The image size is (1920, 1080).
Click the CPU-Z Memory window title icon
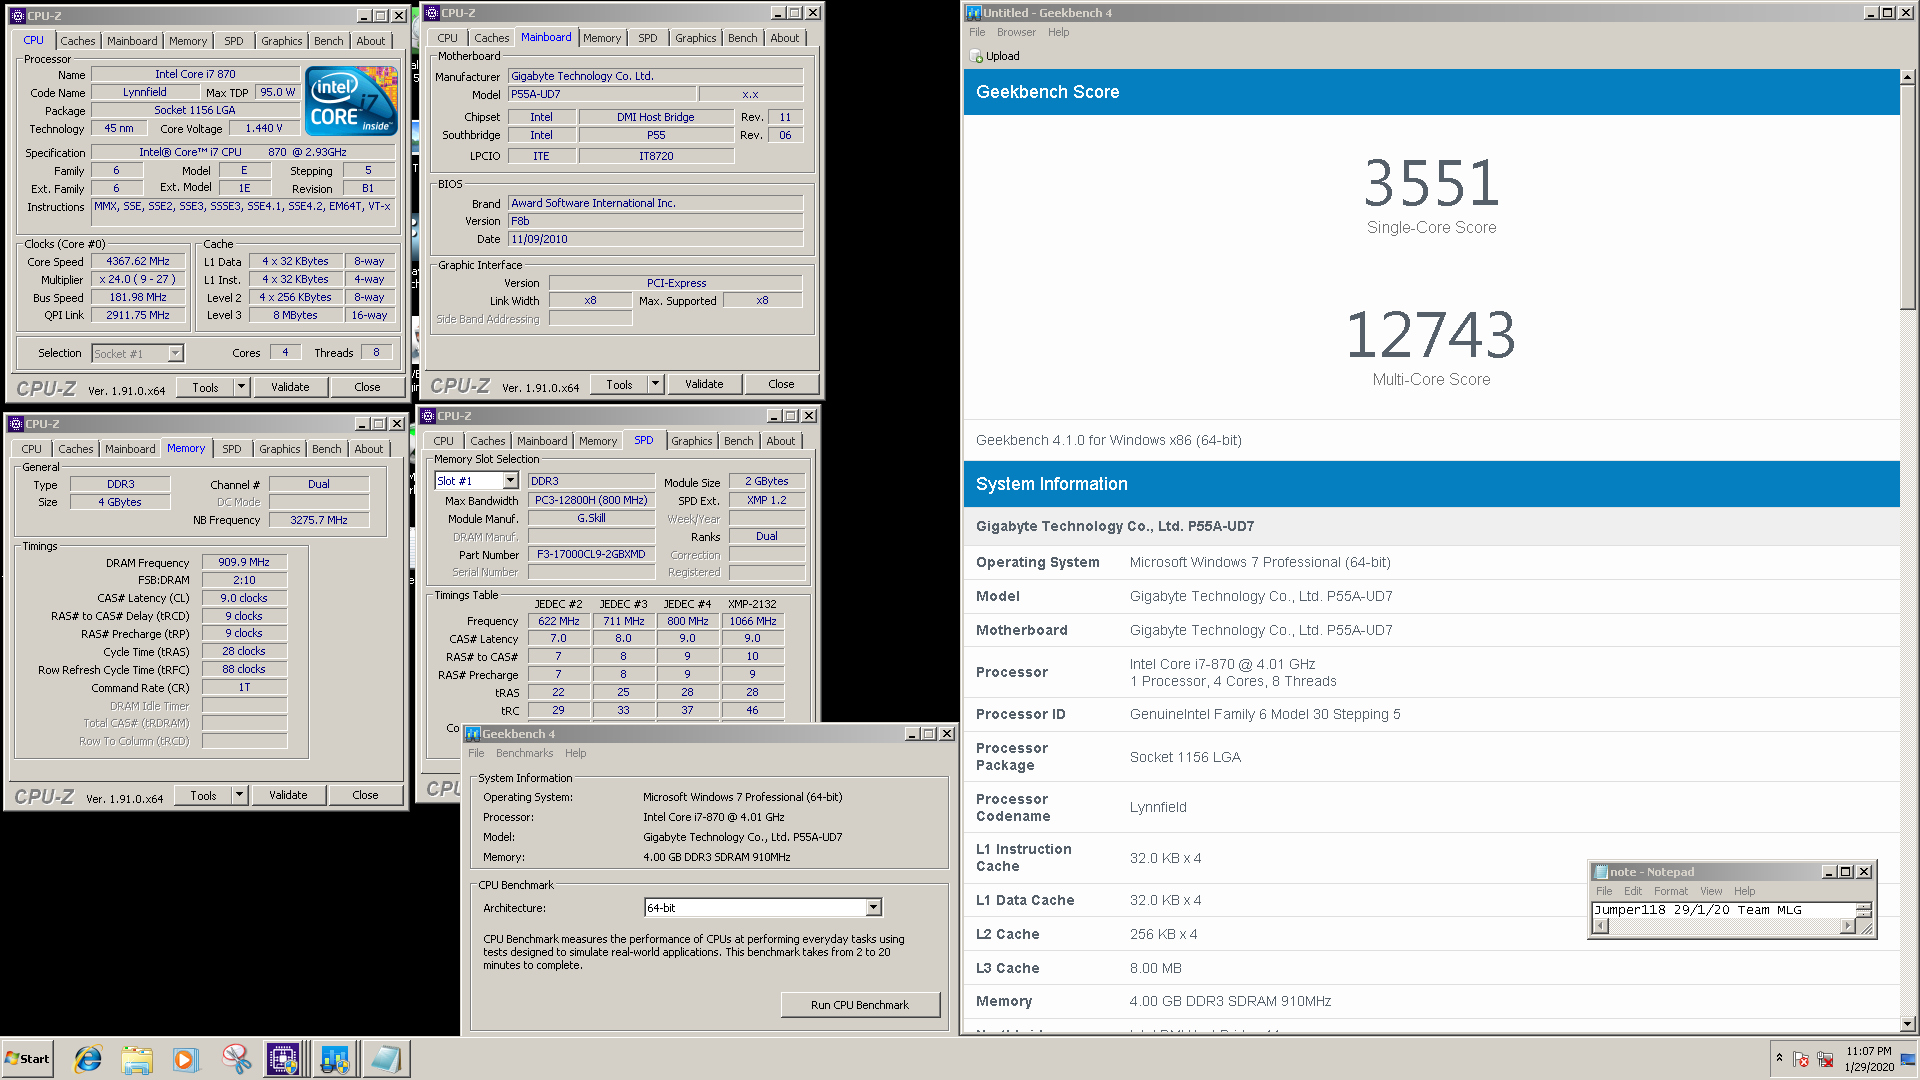(16, 424)
